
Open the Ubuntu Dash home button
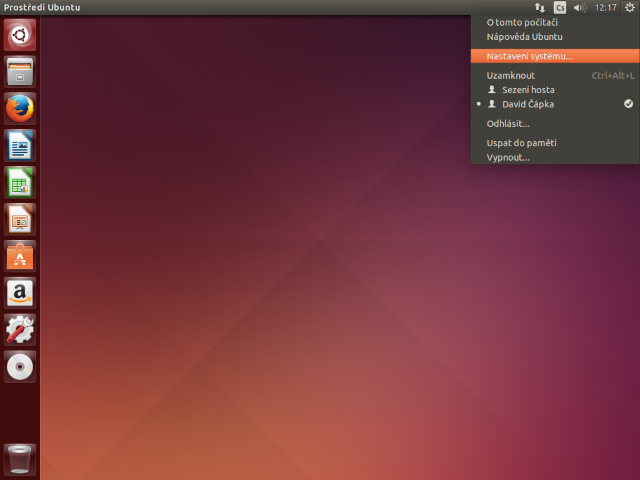pos(20,35)
